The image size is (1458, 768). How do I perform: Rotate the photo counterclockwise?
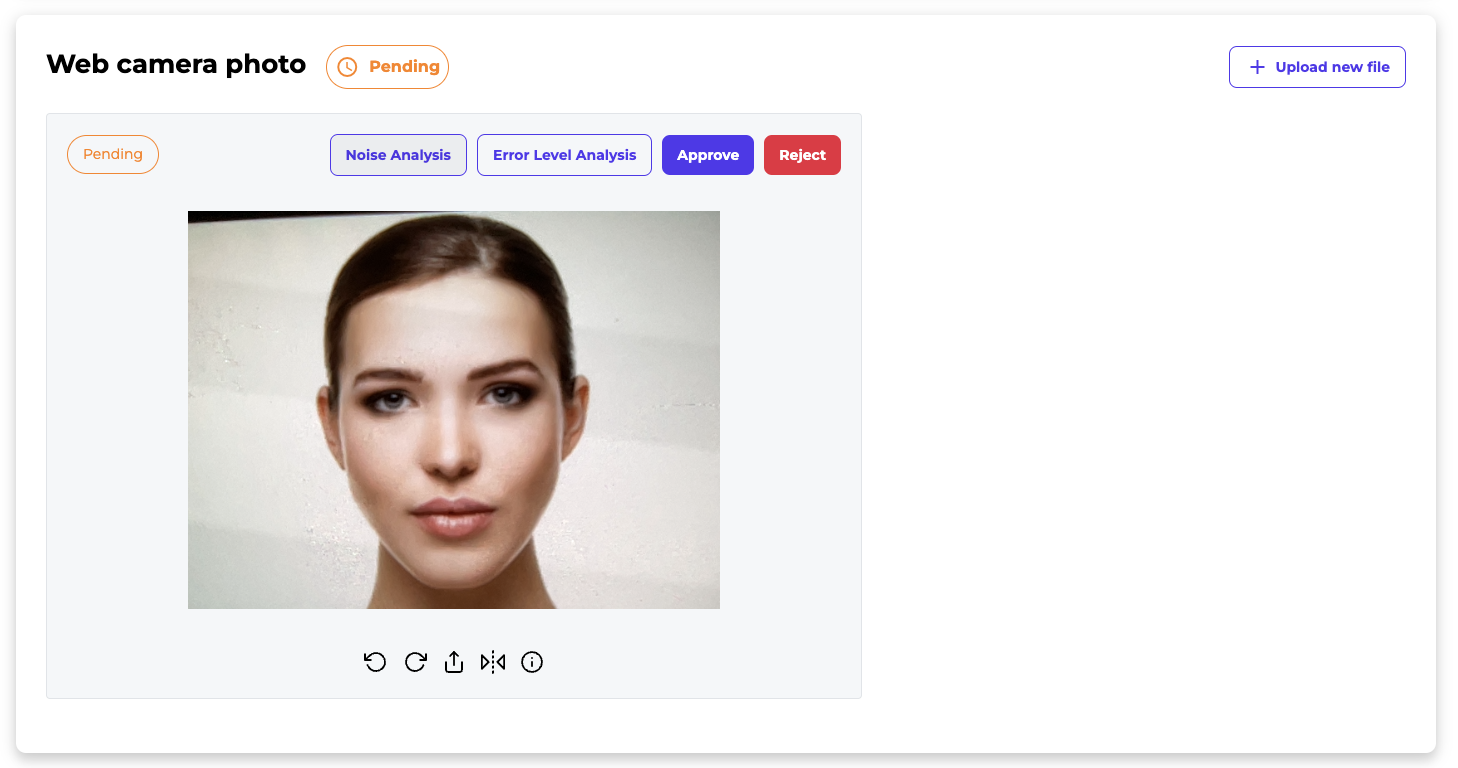click(375, 662)
